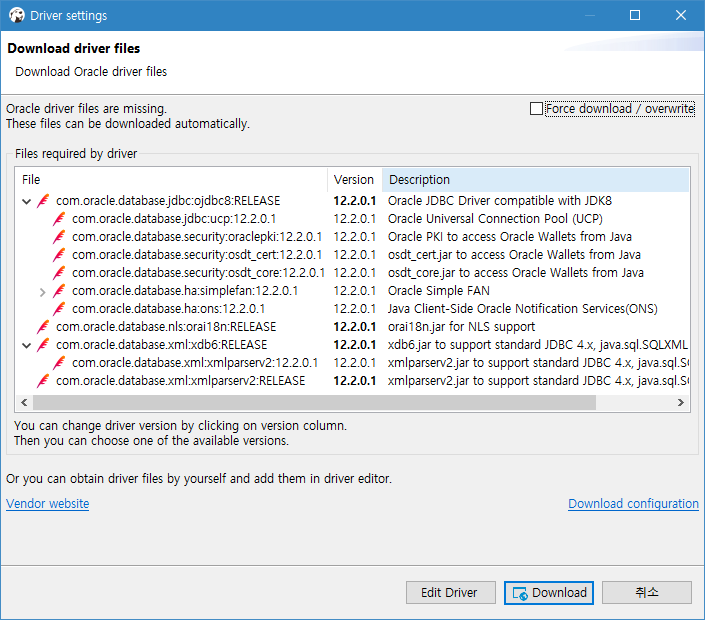Viewport: 705px width, 620px height.
Task: Select row com.oracle.database.xml:xmlparserv2:RELEASE
Action: (x=352, y=380)
